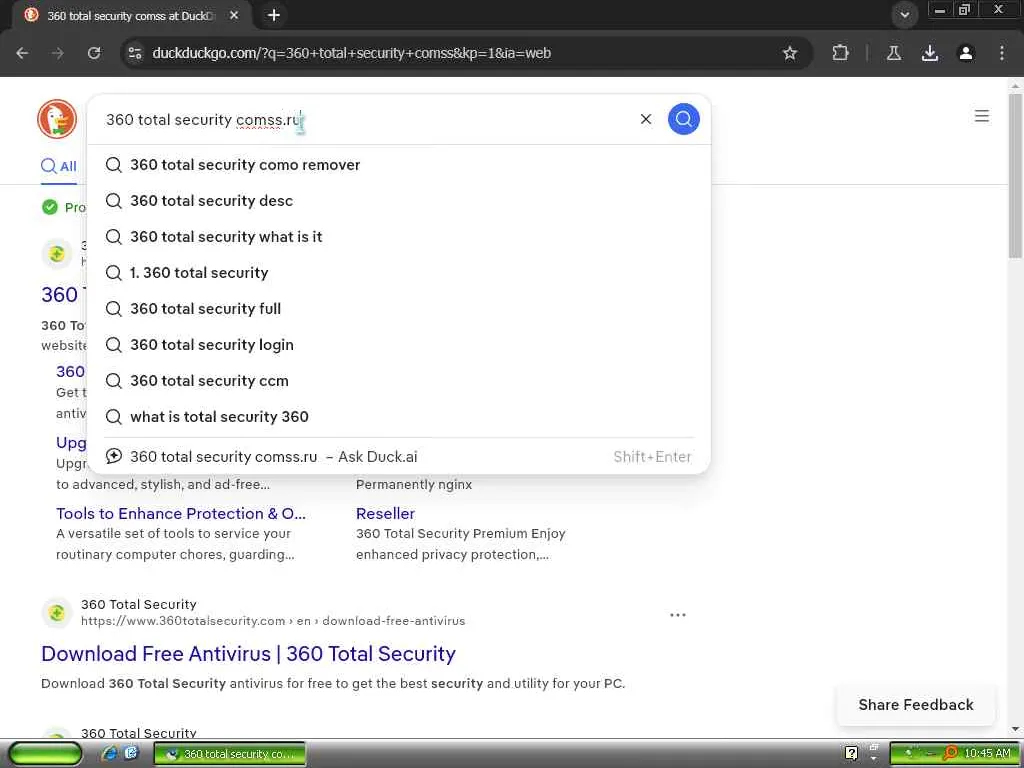Screen dimensions: 1024x768
Task: Choose suggestion '360 total security como remover'
Action: tap(398, 165)
